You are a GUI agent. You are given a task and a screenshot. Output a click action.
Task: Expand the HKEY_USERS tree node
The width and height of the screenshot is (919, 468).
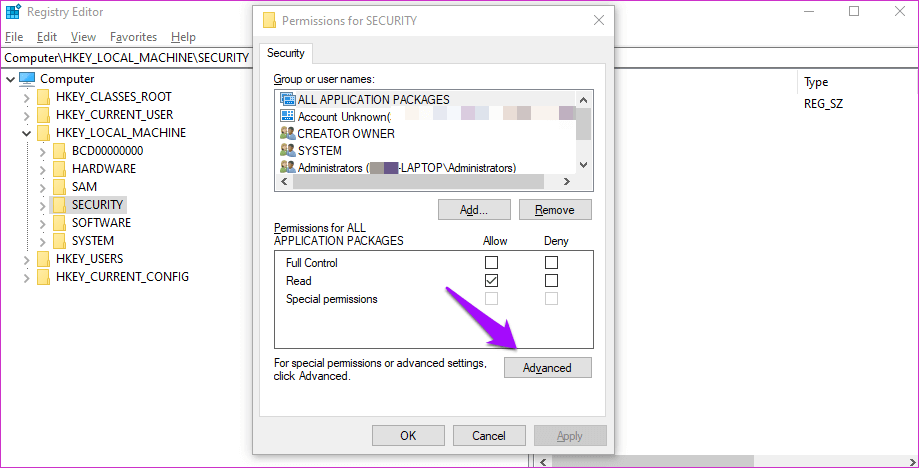(x=26, y=259)
